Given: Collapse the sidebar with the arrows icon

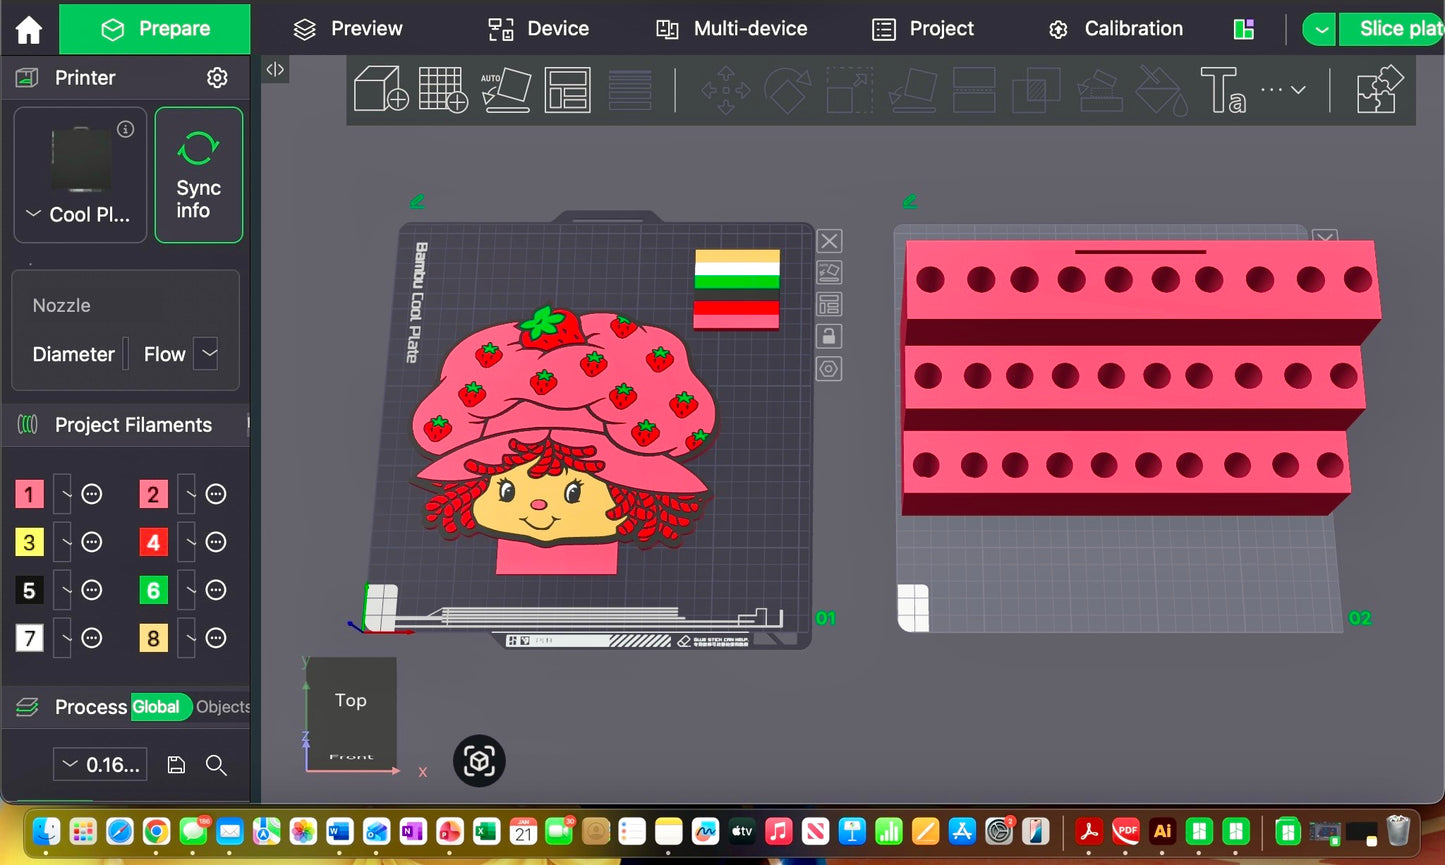Looking at the screenshot, I should [x=275, y=69].
